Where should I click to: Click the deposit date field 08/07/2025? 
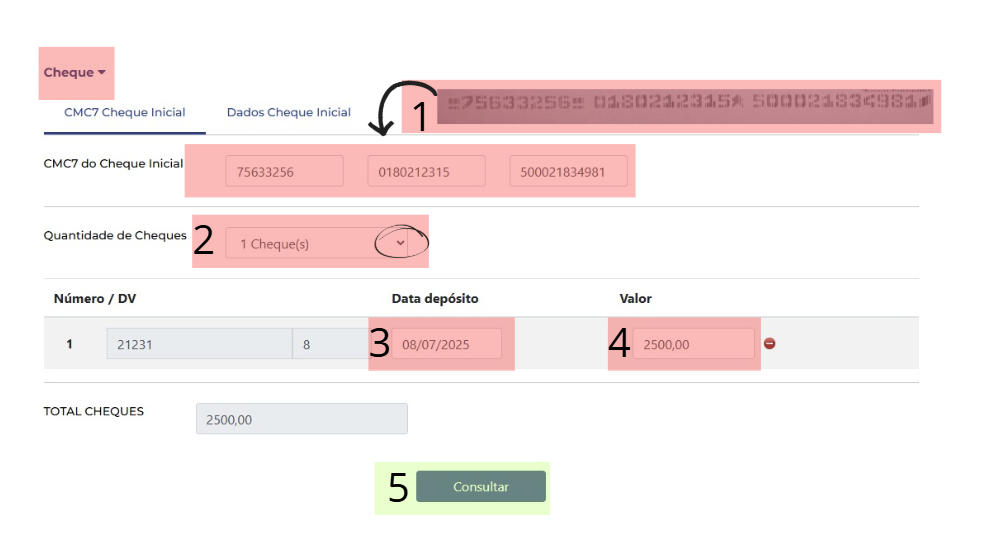[x=447, y=344]
